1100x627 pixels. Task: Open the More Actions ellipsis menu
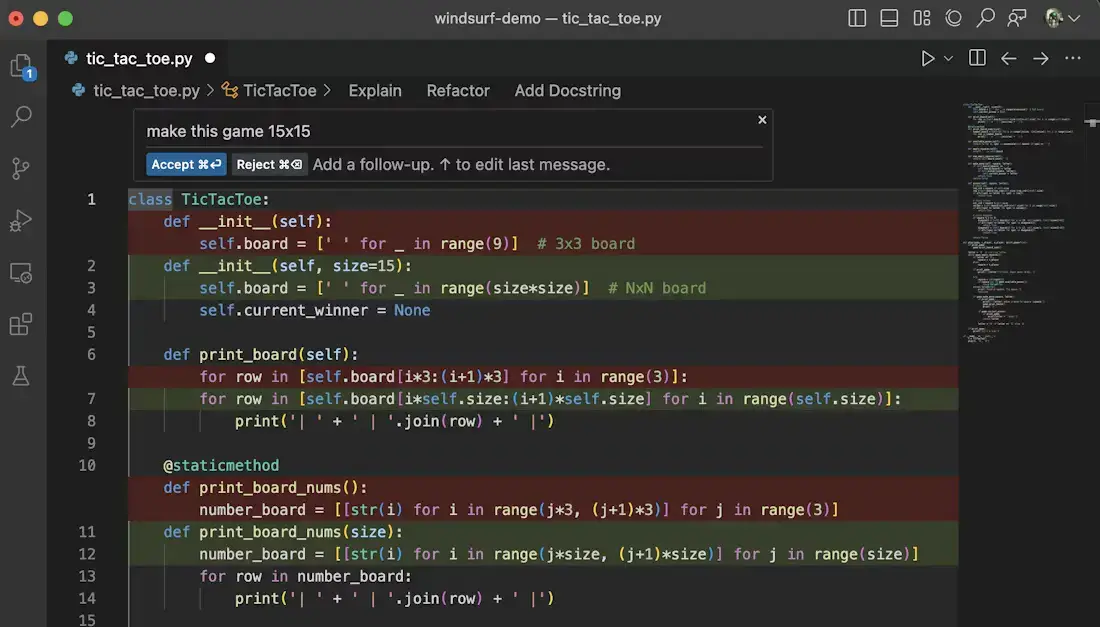point(1073,58)
